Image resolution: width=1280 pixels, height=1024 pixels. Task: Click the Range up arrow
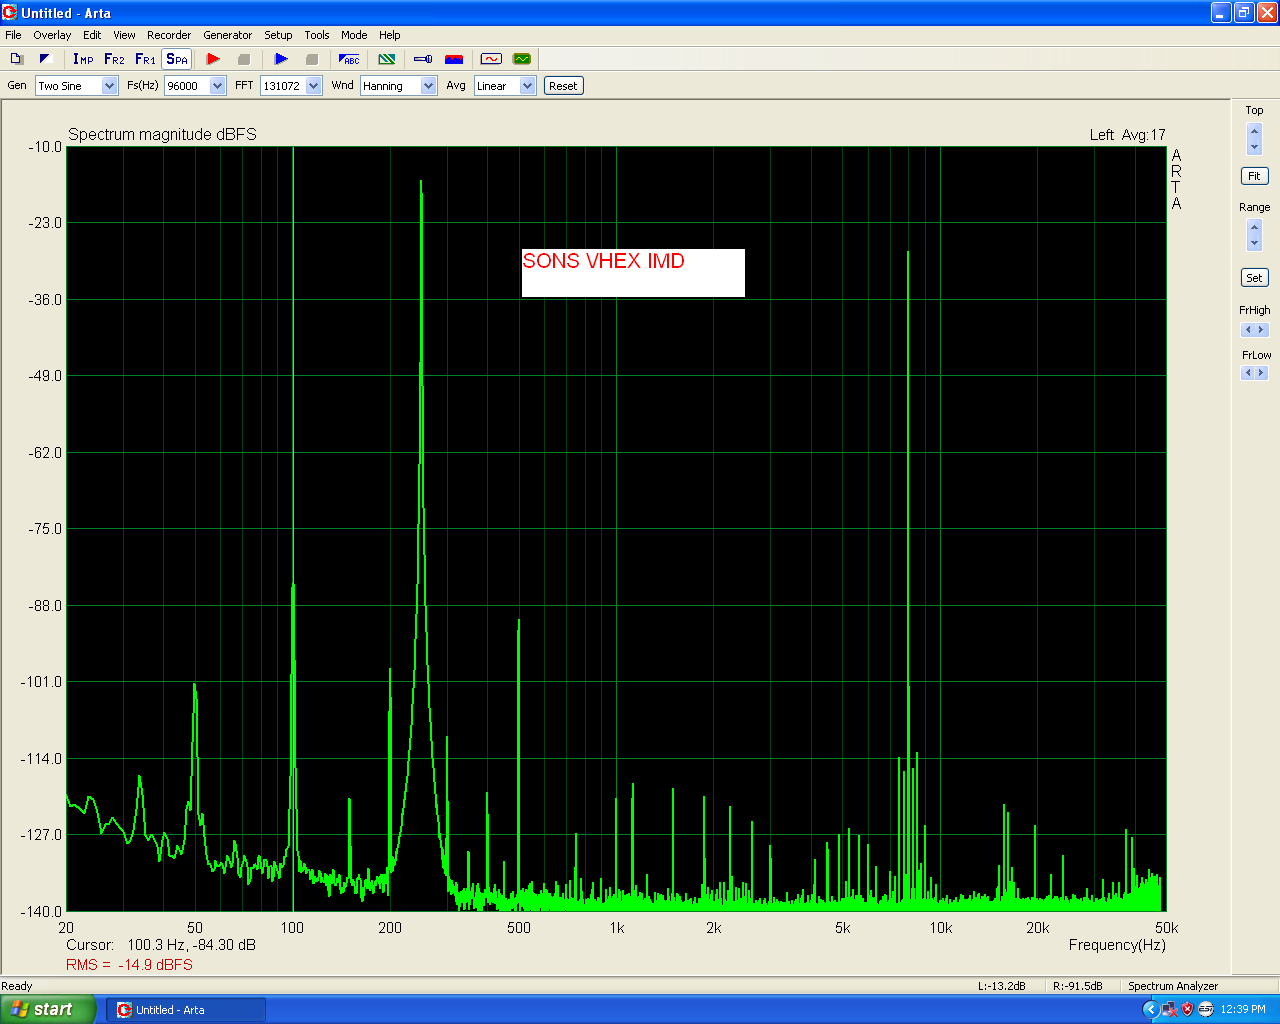tap(1254, 228)
